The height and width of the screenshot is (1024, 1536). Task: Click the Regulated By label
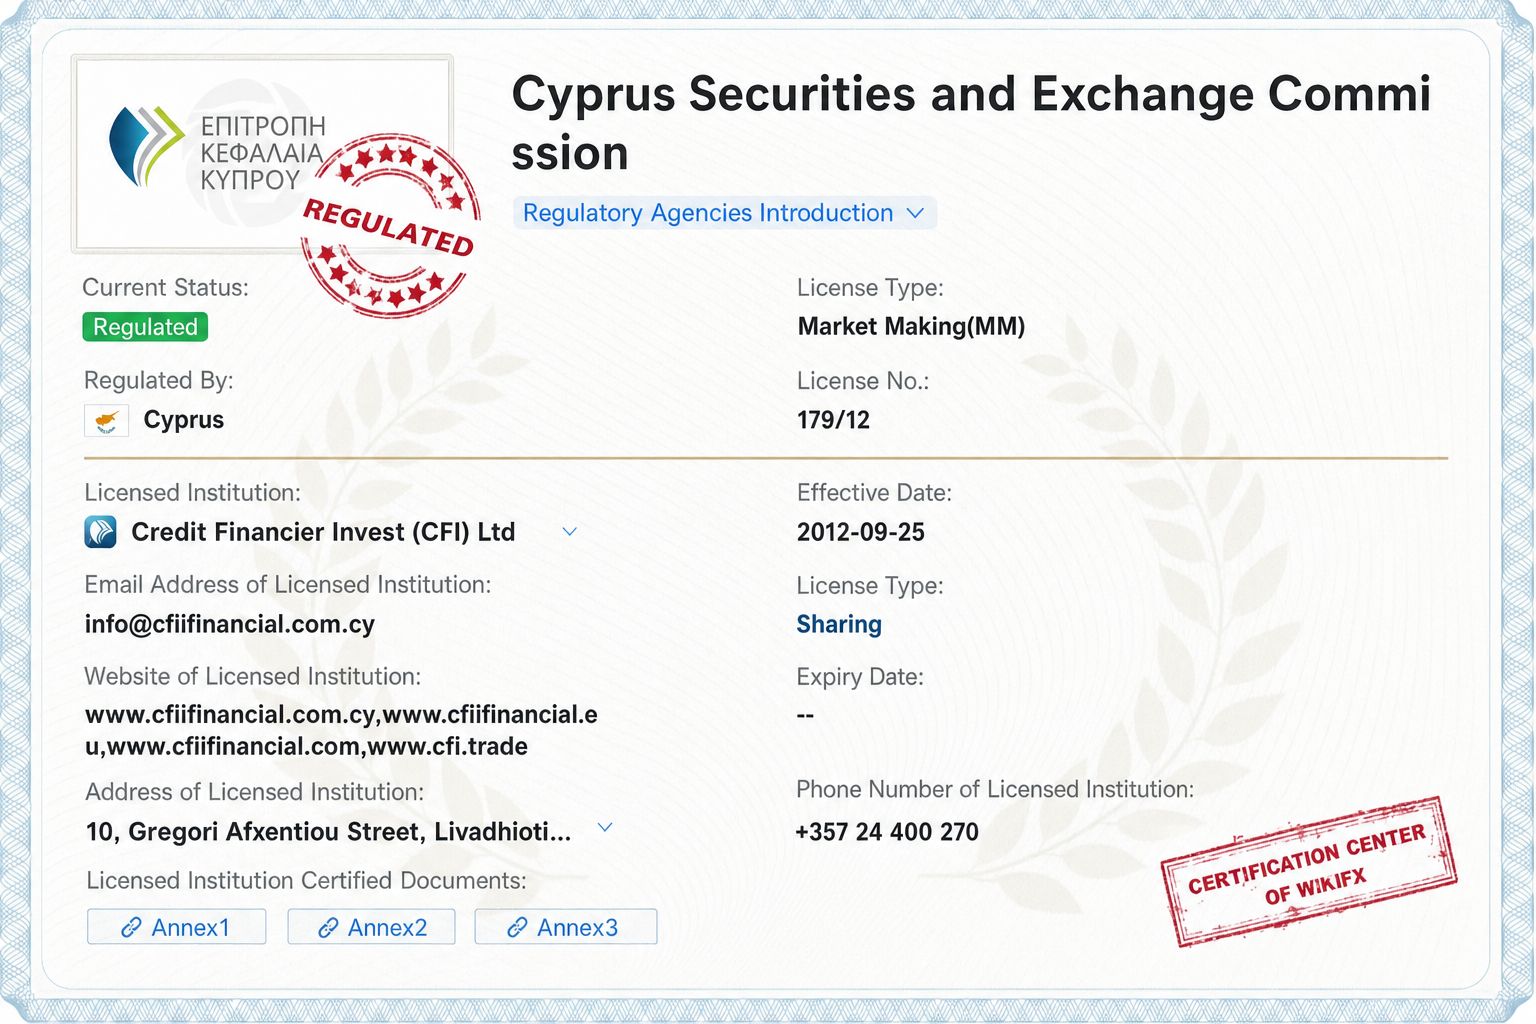(x=159, y=381)
